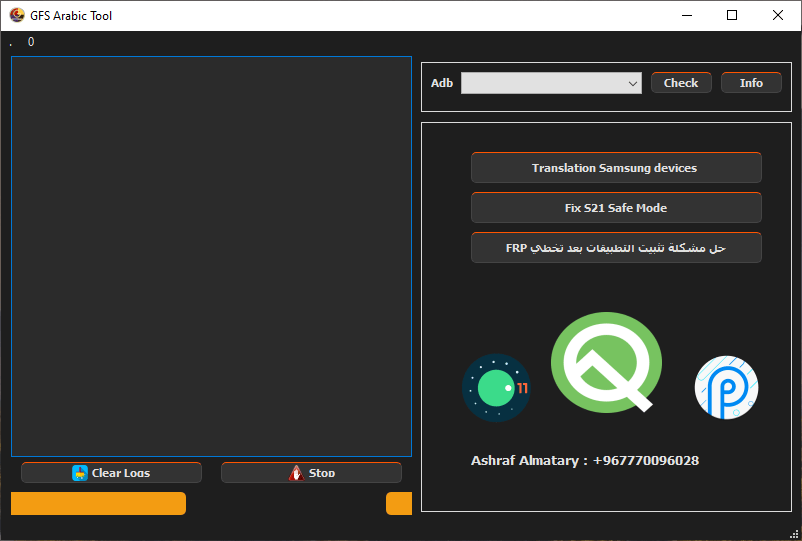This screenshot has width=802, height=541.
Task: Click the Android 11 logo
Action: (496, 388)
